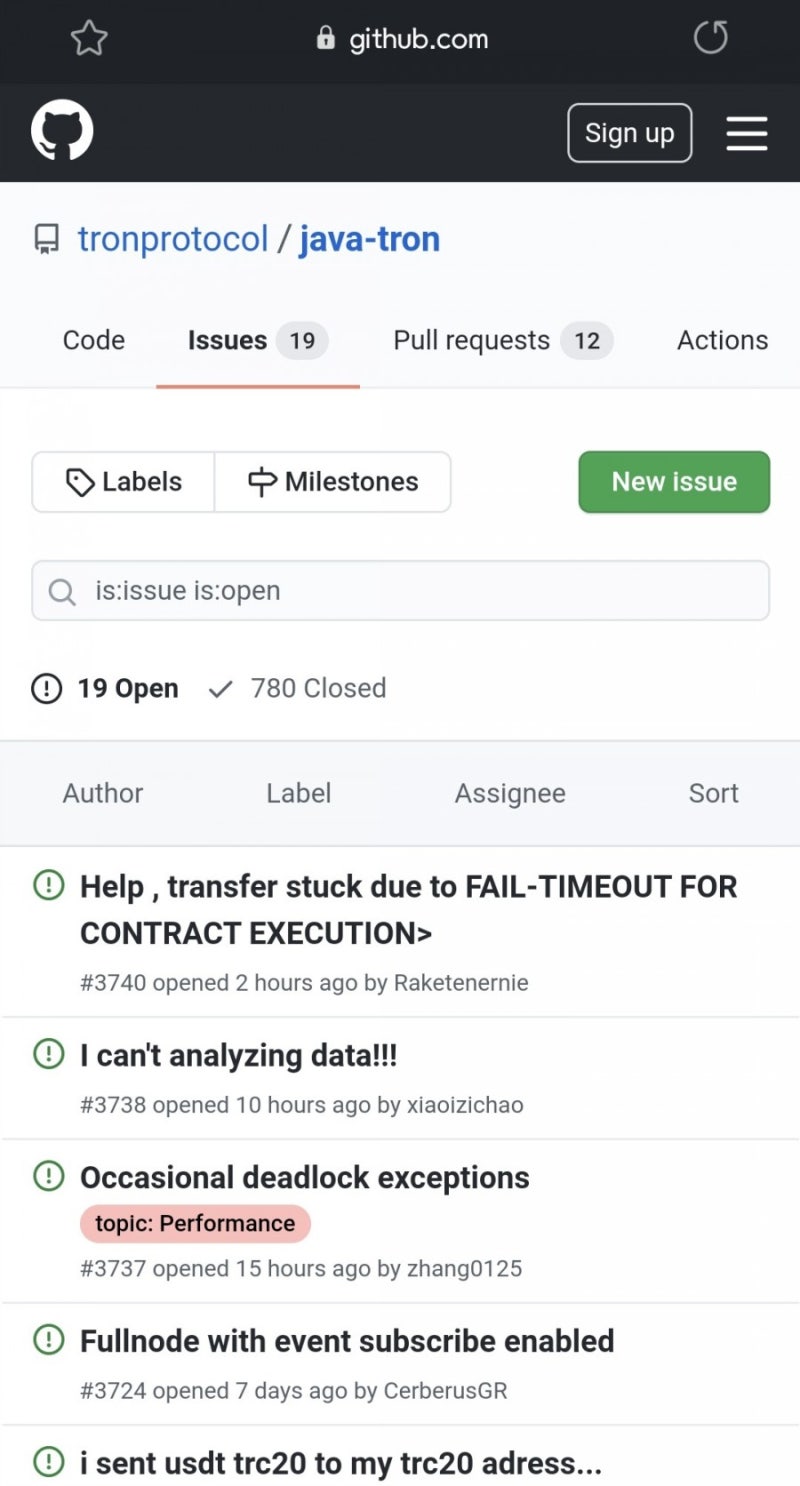Screen dimensions: 800x1486
Task: Tap the bookmark star icon
Action: click(89, 39)
